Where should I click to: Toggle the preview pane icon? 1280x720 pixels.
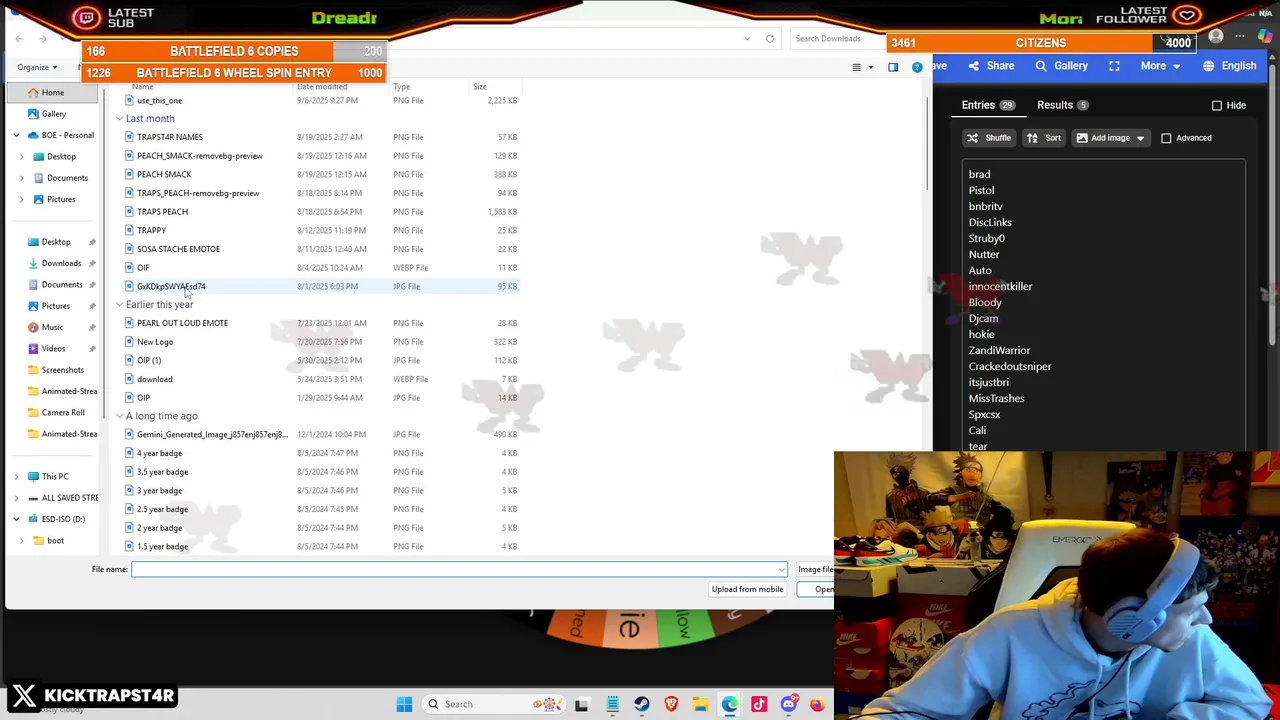(893, 67)
